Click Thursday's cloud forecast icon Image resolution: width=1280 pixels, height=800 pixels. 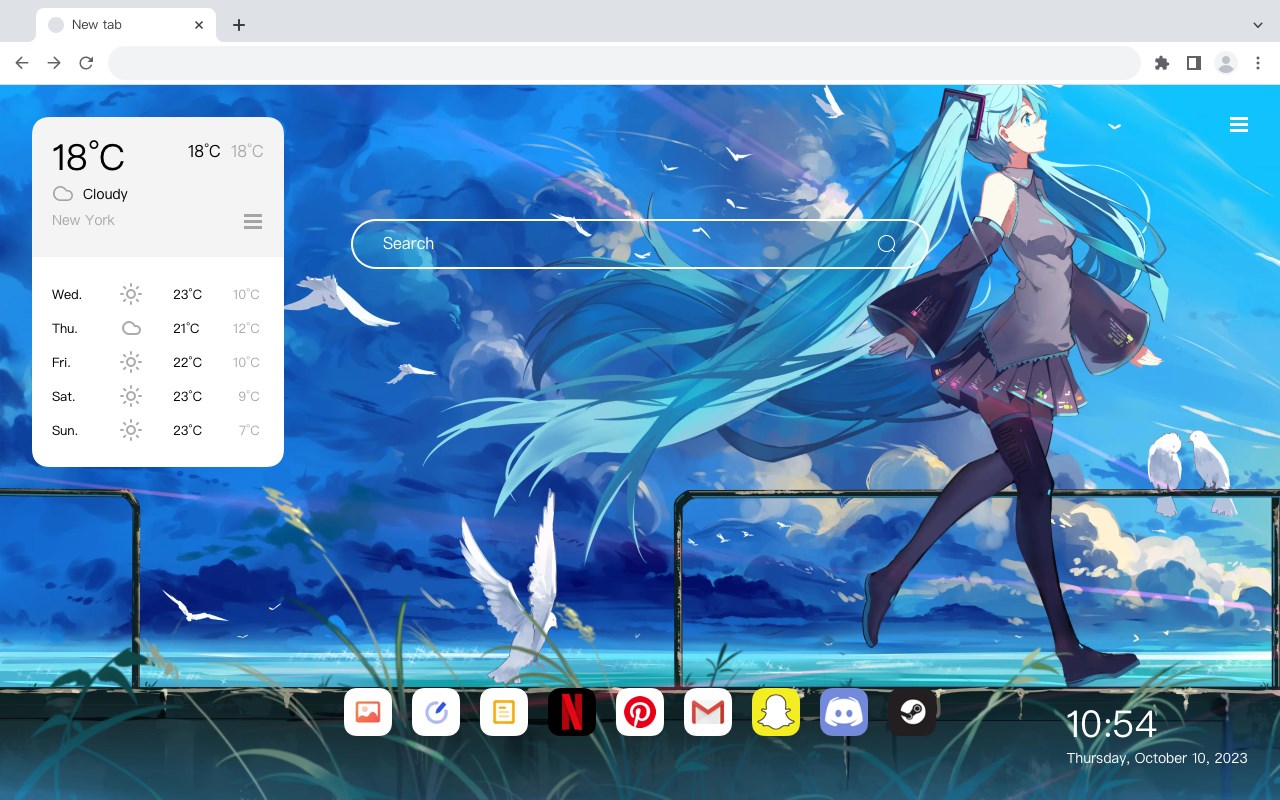(x=131, y=328)
